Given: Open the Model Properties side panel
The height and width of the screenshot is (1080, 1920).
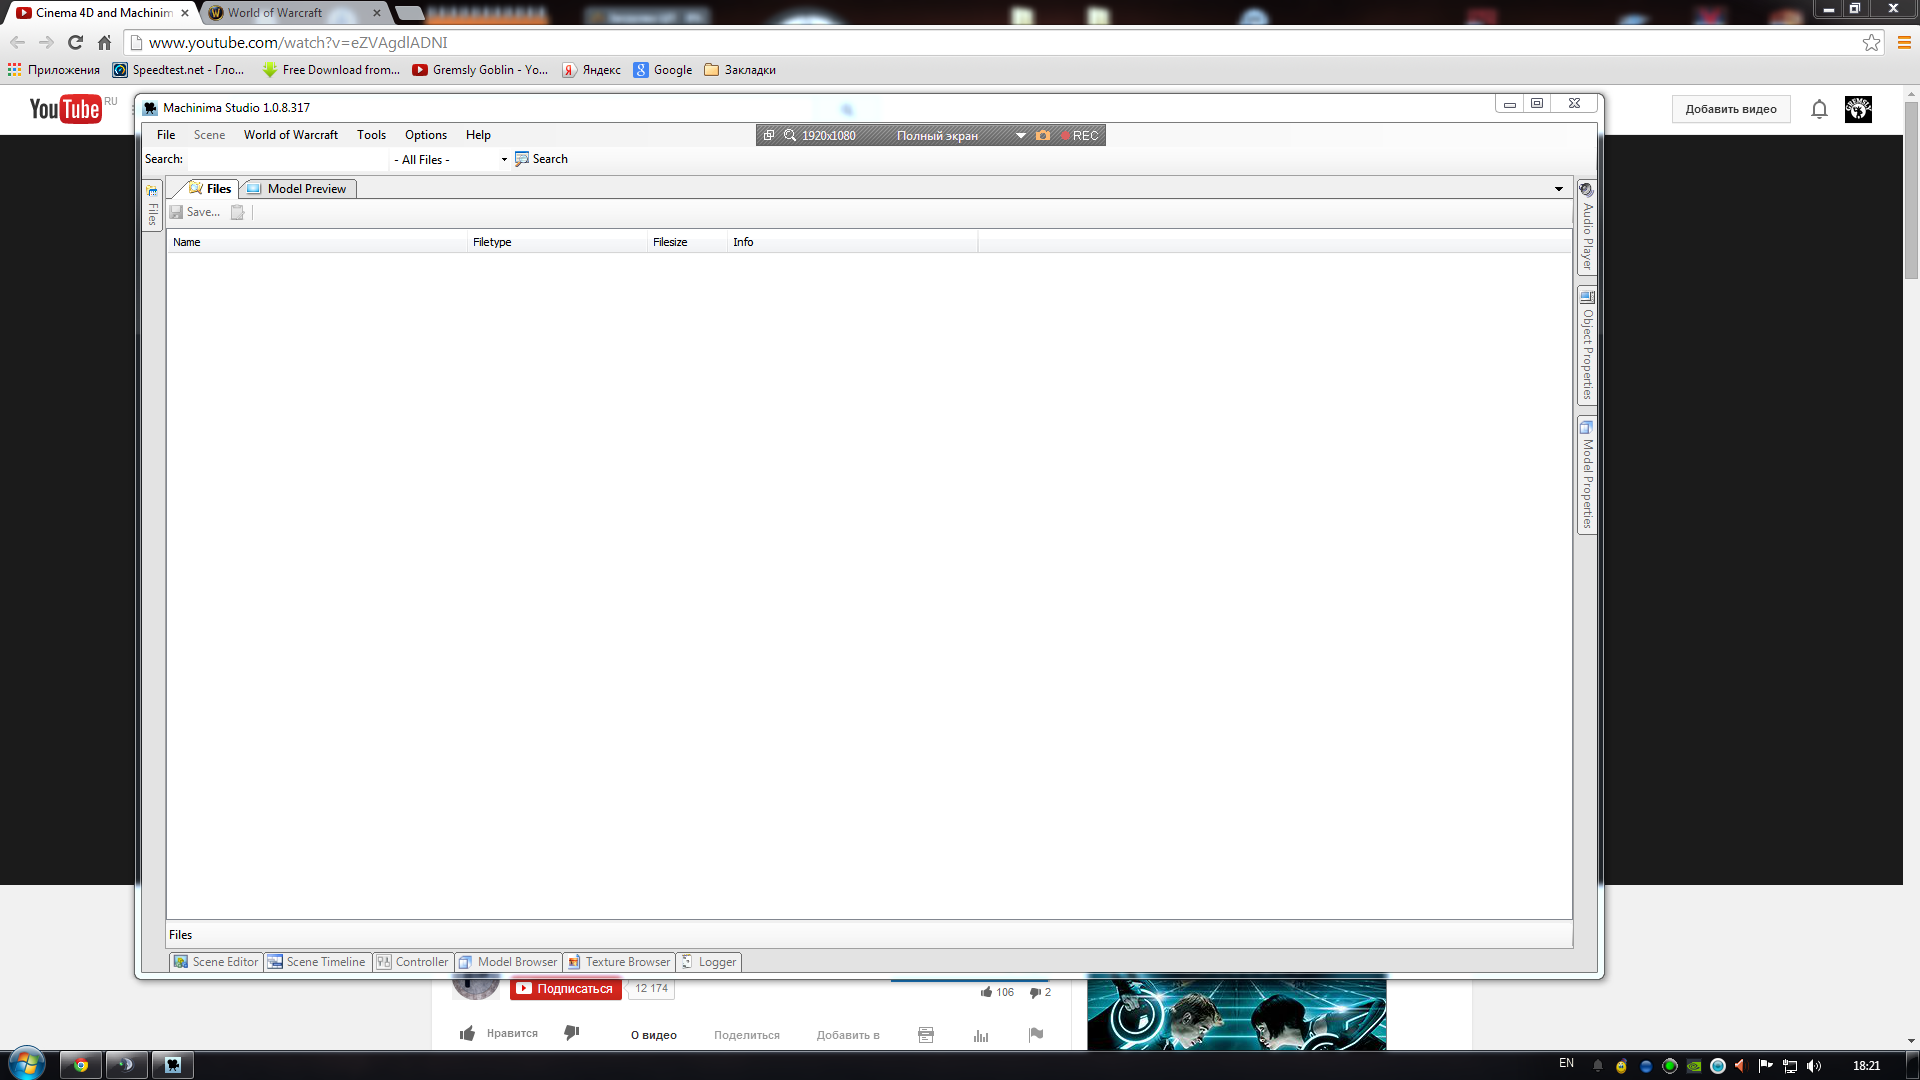Looking at the screenshot, I should (1587, 475).
